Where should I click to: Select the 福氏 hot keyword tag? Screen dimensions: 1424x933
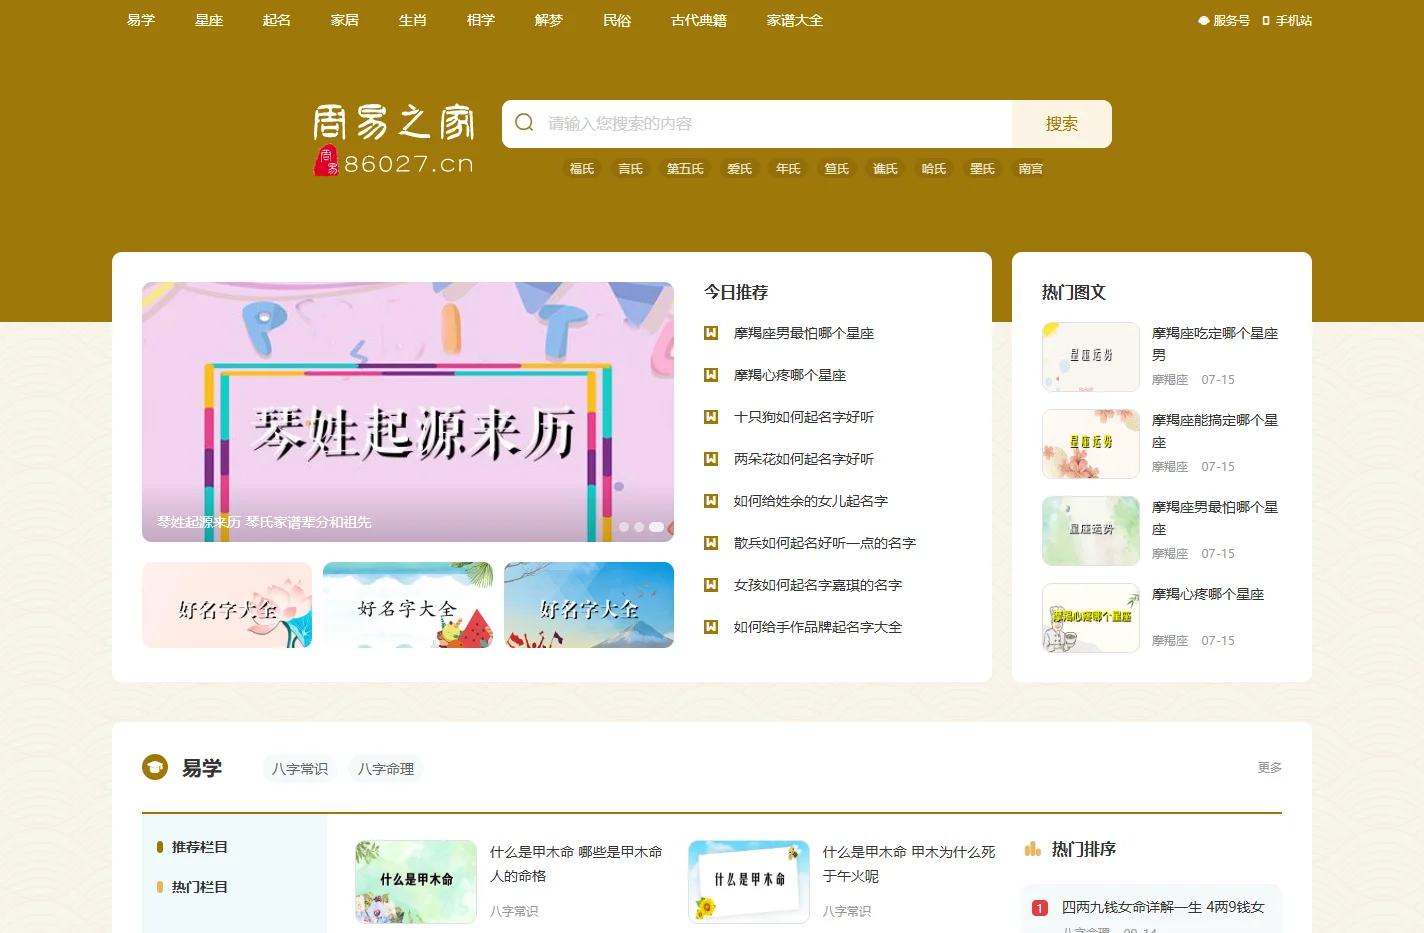tap(582, 169)
